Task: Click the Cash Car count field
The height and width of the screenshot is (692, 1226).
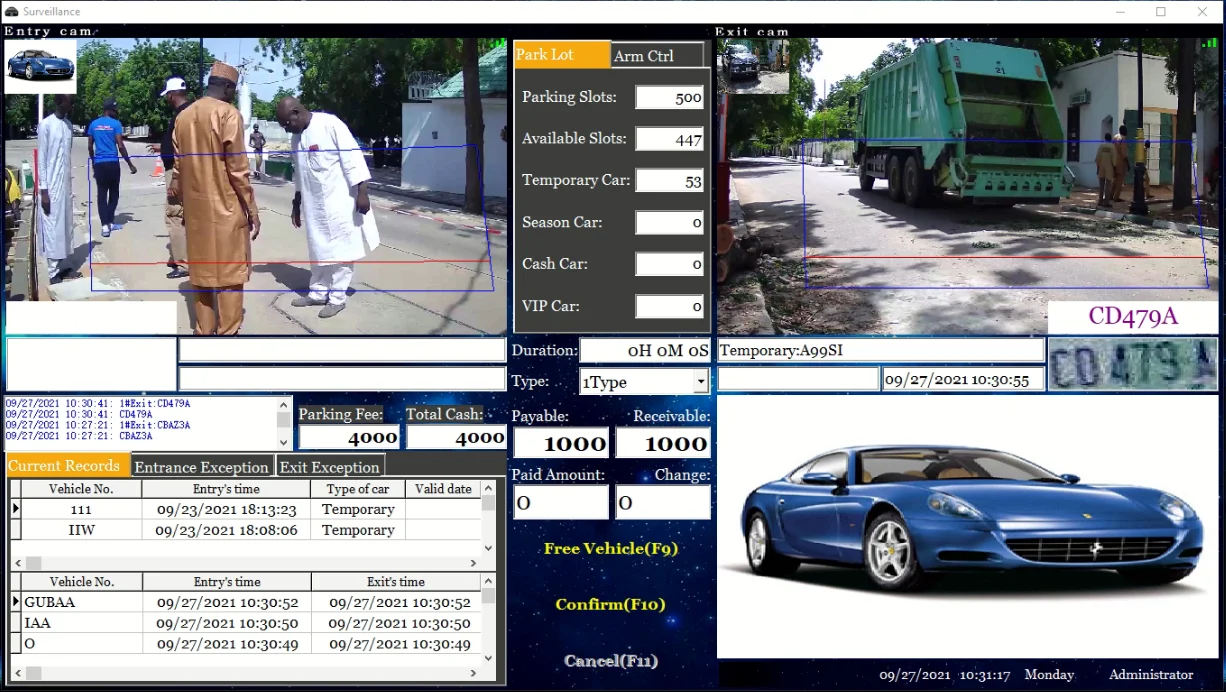Action: [670, 265]
